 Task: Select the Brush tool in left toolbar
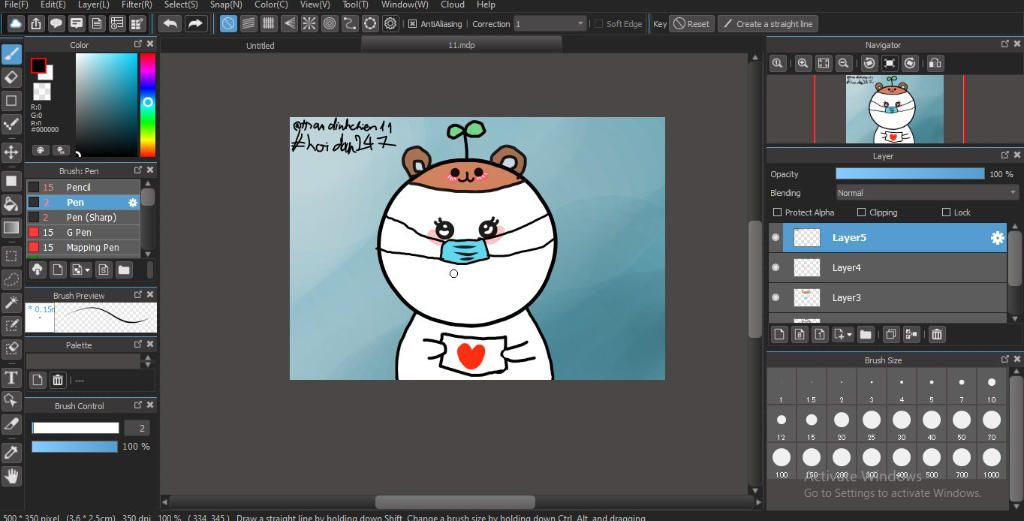point(11,54)
